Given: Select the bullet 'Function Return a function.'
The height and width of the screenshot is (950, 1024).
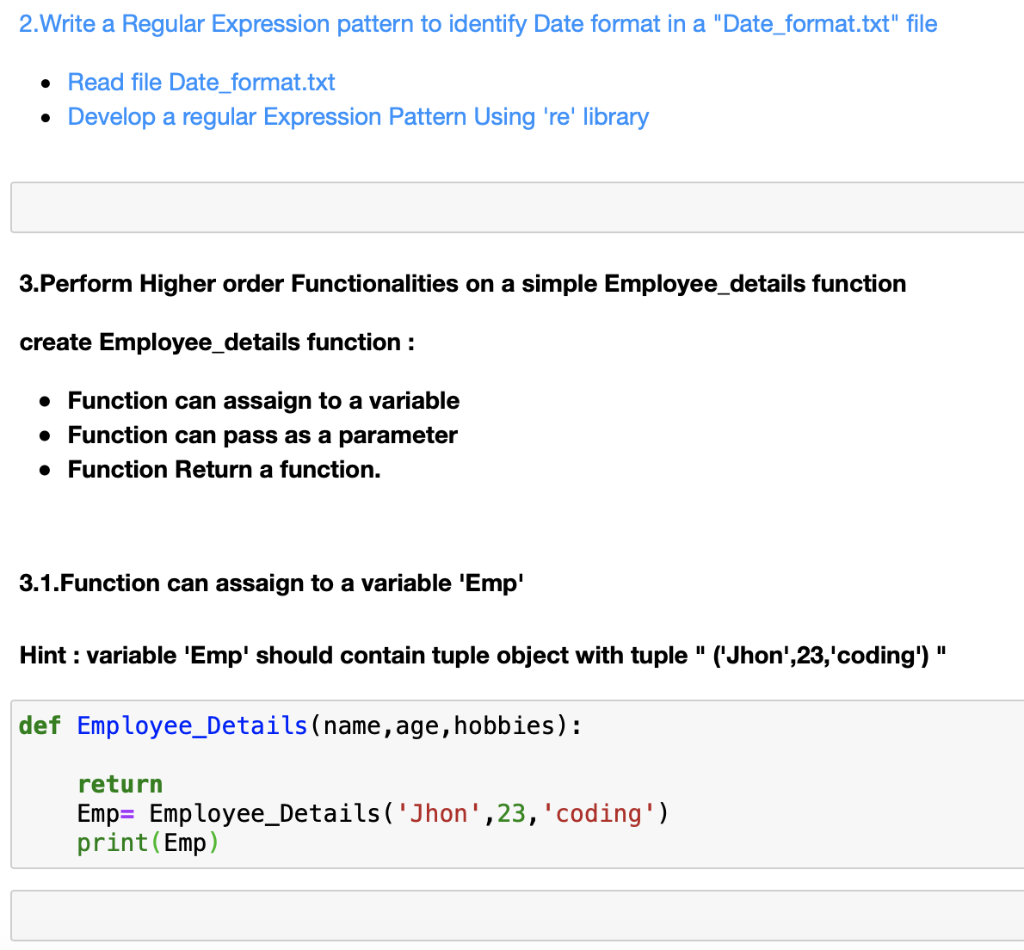Looking at the screenshot, I should coord(224,469).
